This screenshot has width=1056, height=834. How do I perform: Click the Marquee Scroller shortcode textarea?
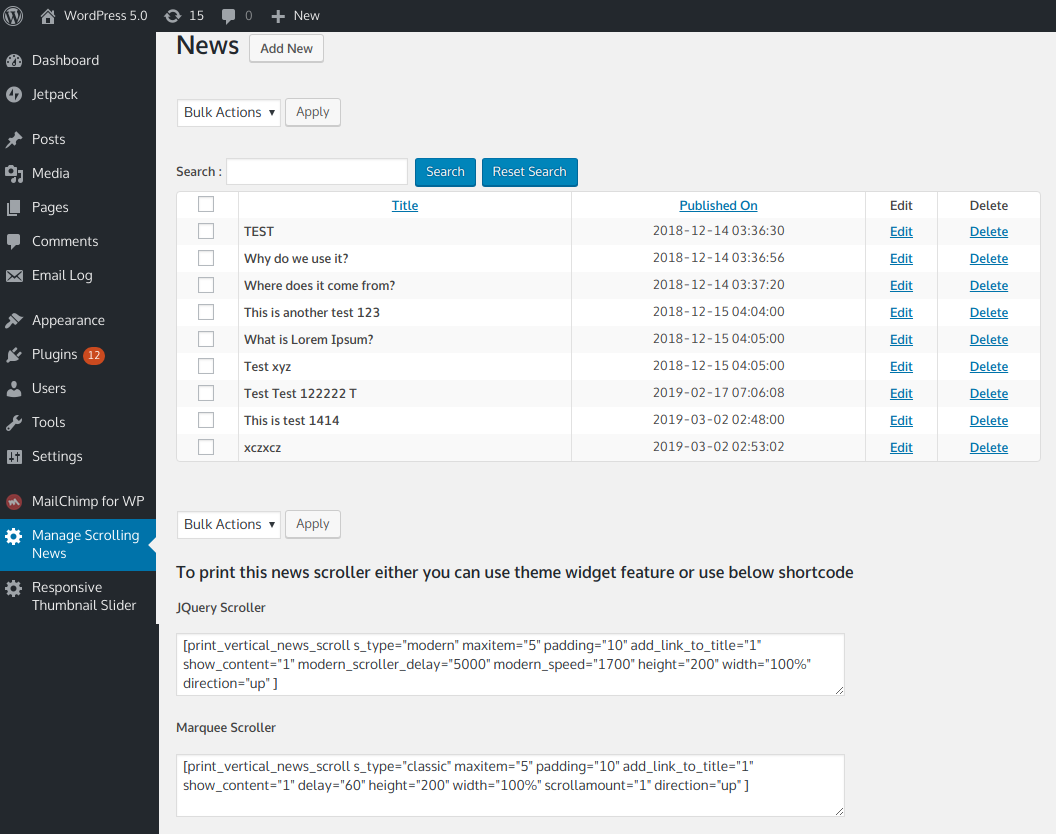(x=510, y=785)
